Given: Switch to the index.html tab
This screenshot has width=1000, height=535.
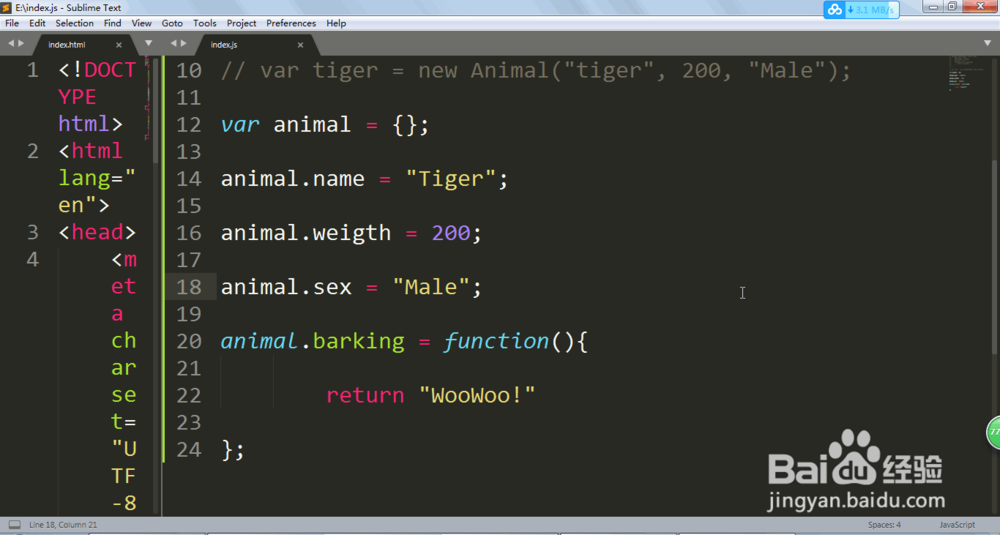Looking at the screenshot, I should 66,45.
